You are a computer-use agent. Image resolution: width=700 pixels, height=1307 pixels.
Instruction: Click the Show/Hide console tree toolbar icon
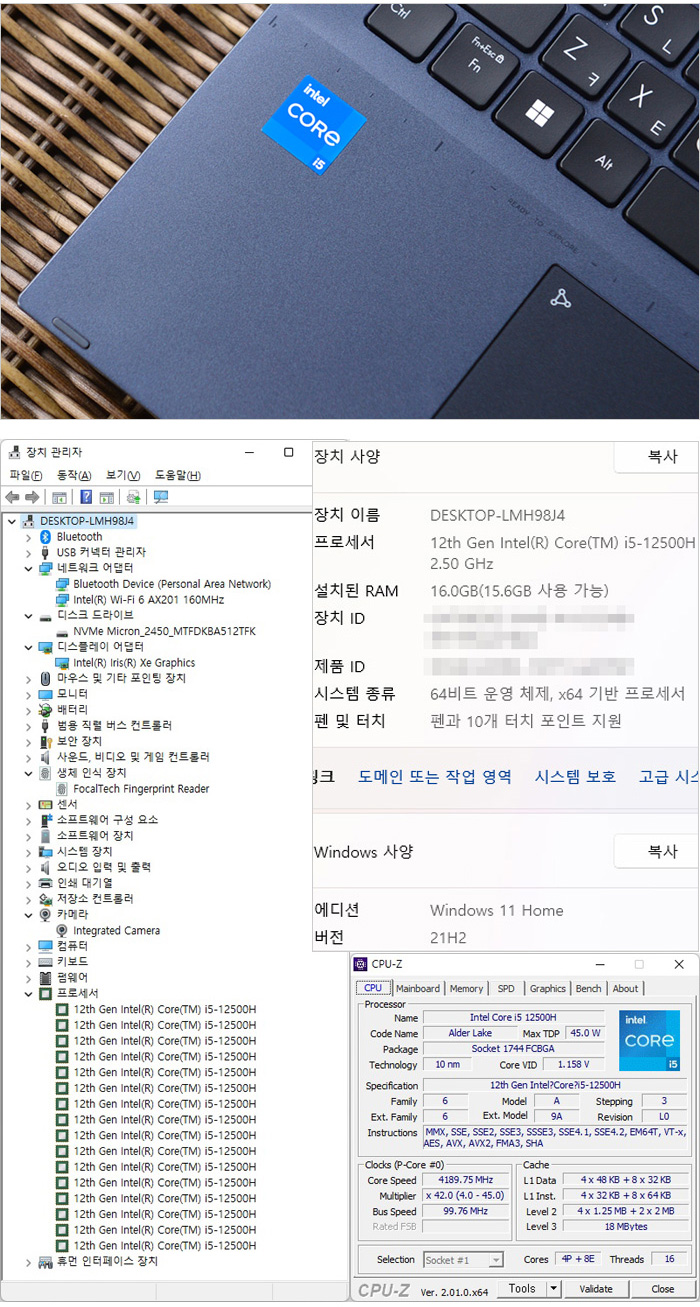[x=59, y=497]
